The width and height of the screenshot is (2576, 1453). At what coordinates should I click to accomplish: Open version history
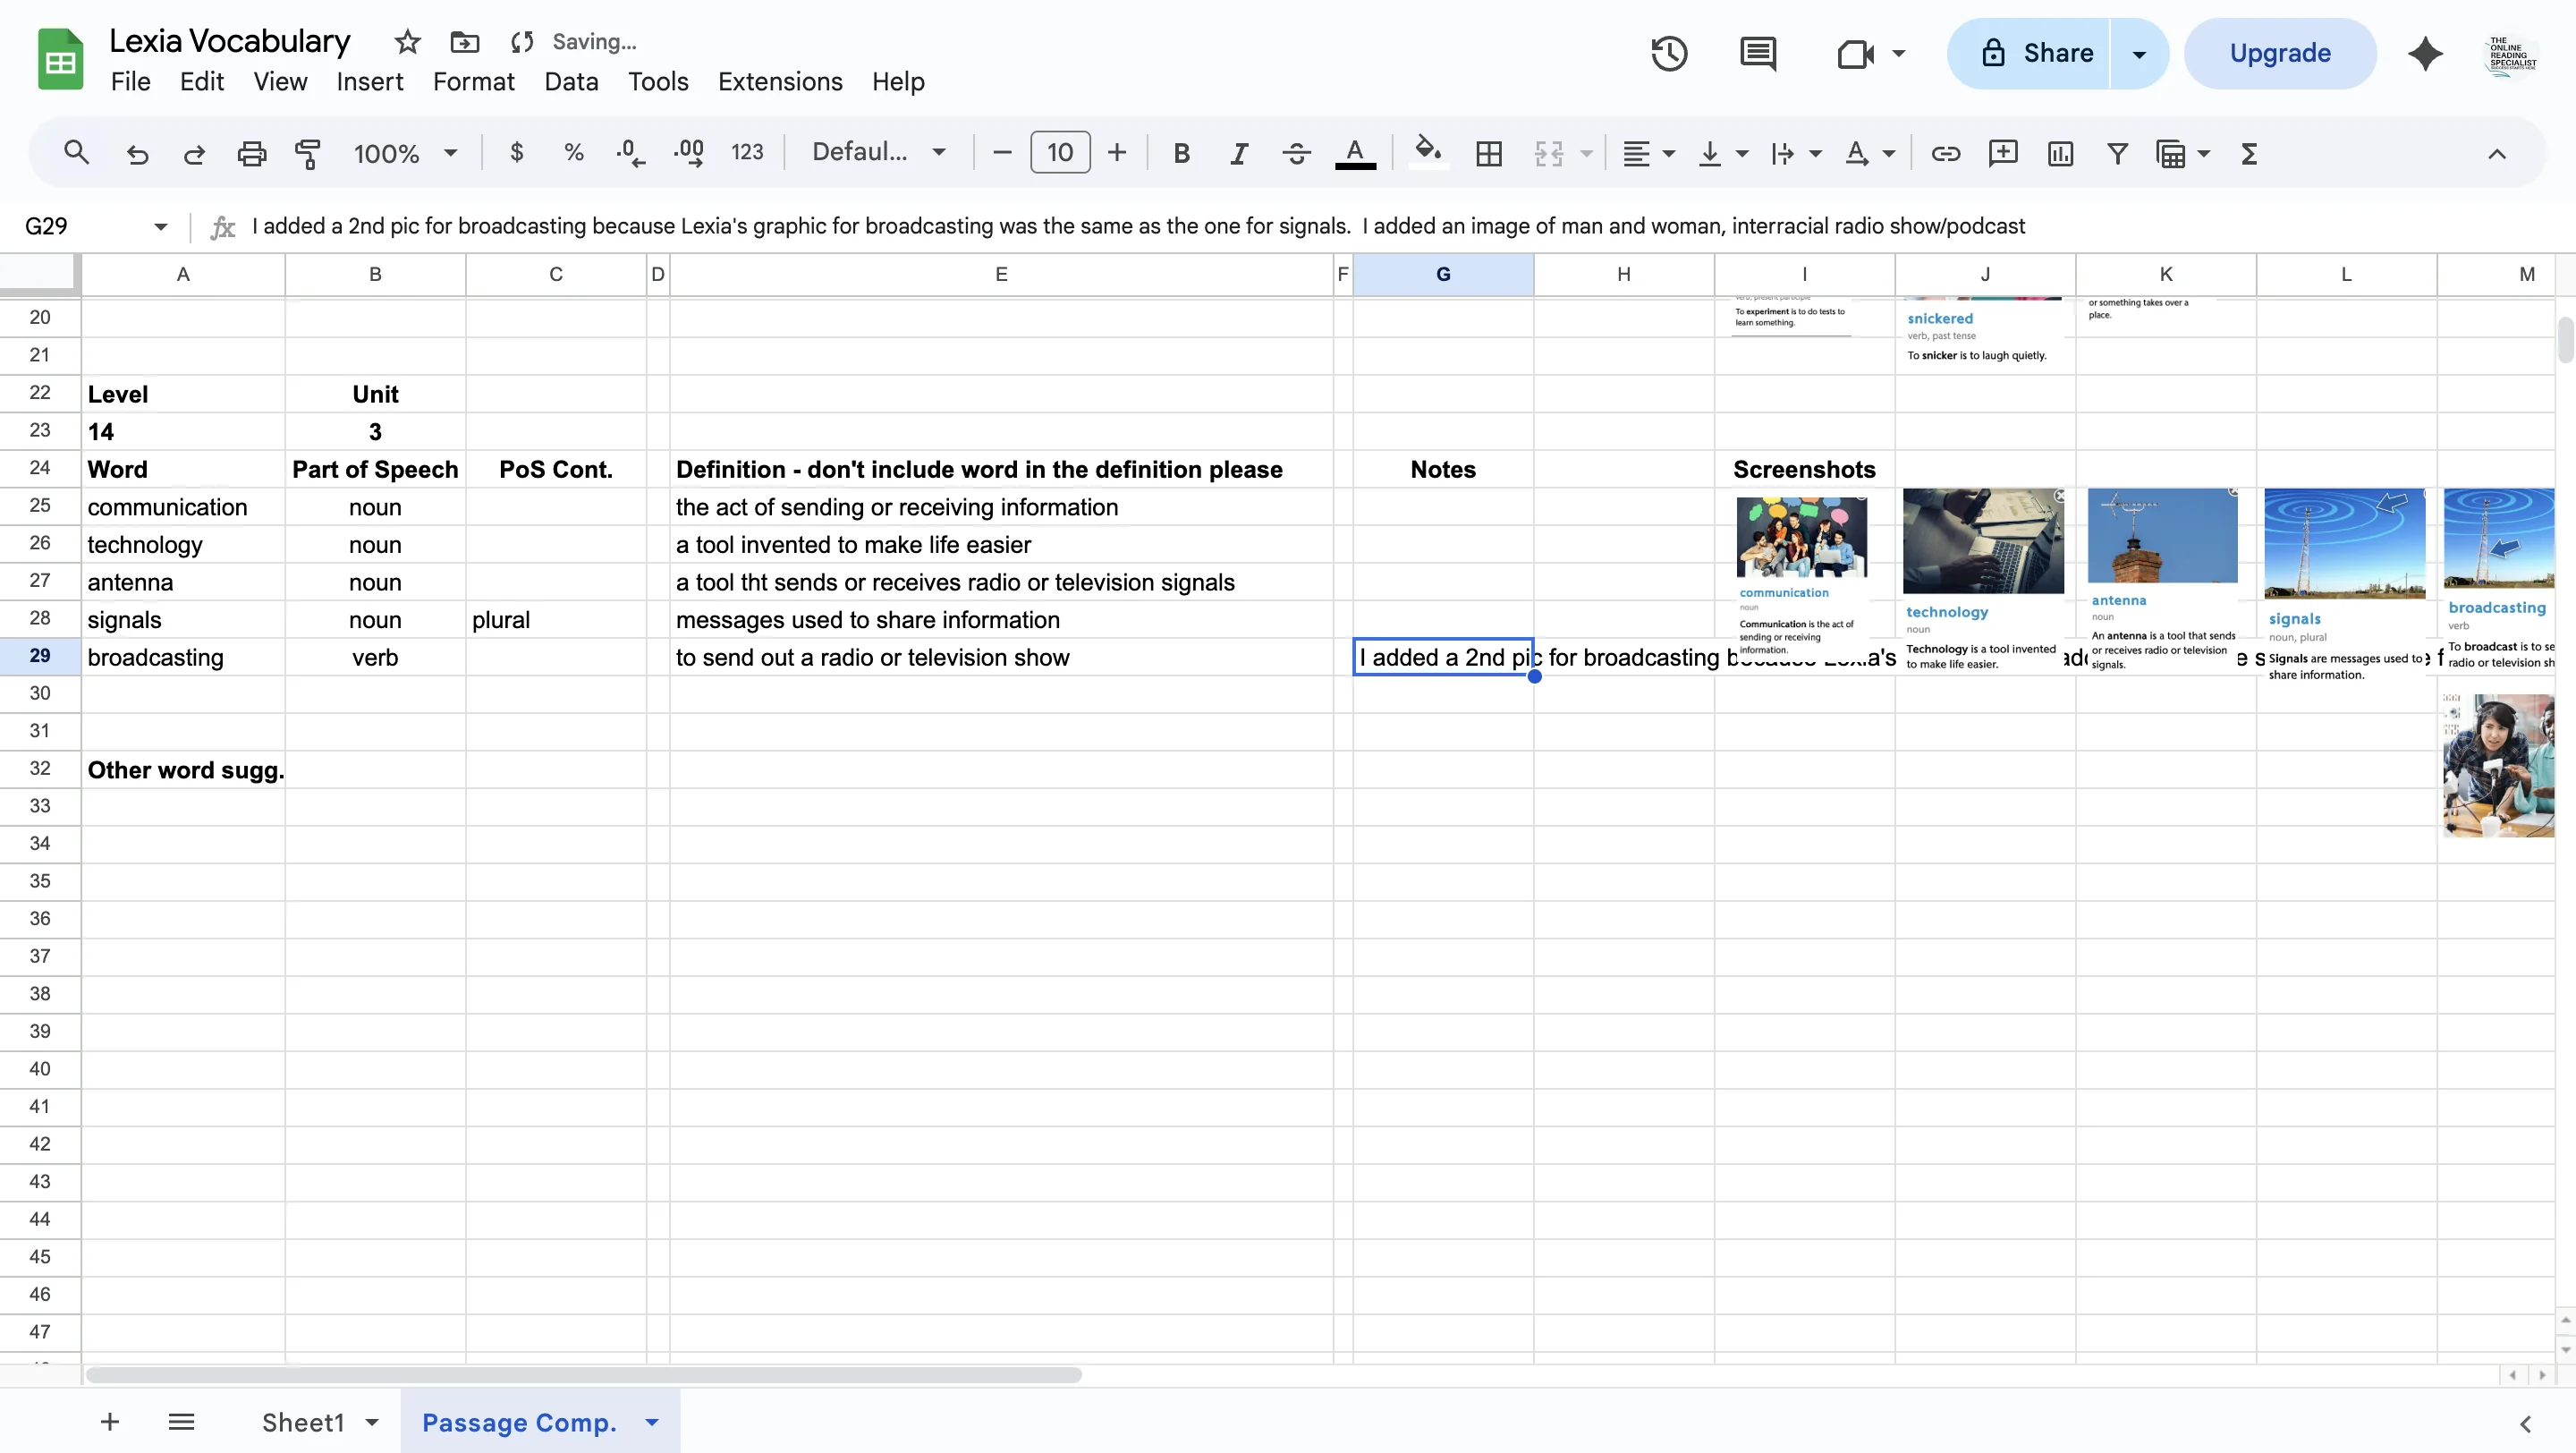(x=1668, y=53)
